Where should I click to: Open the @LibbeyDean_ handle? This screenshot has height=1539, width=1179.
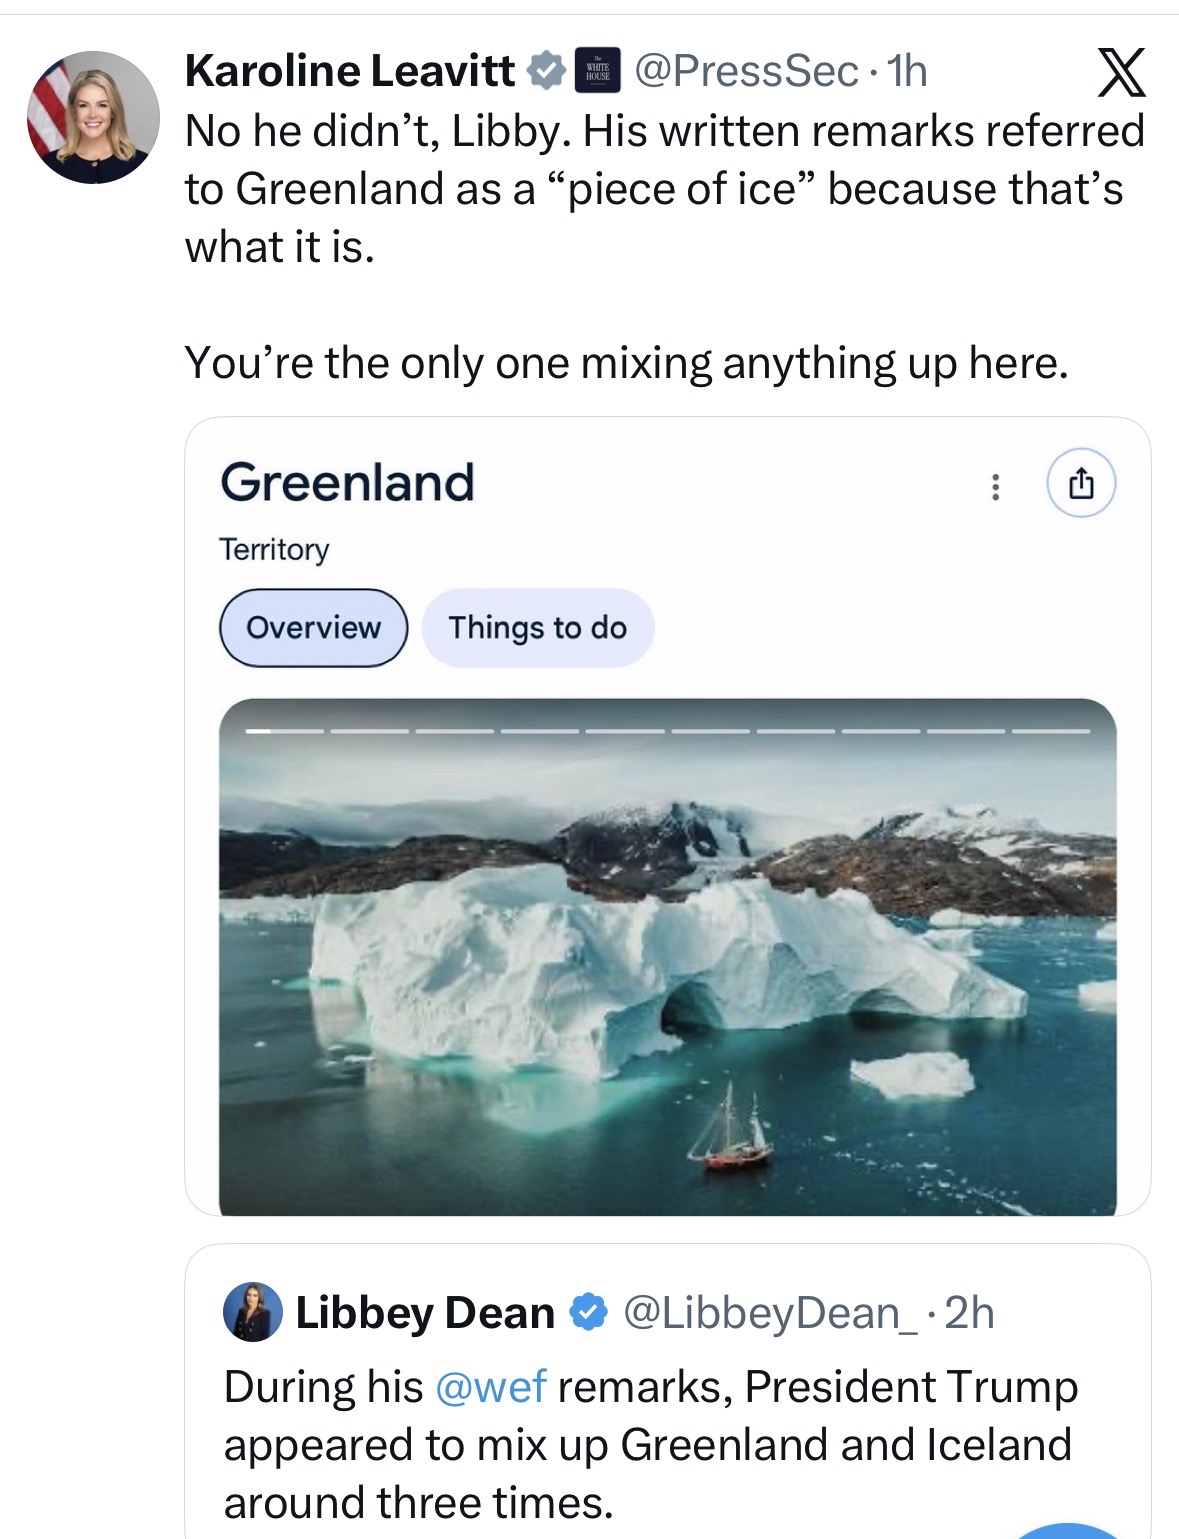coord(769,1312)
